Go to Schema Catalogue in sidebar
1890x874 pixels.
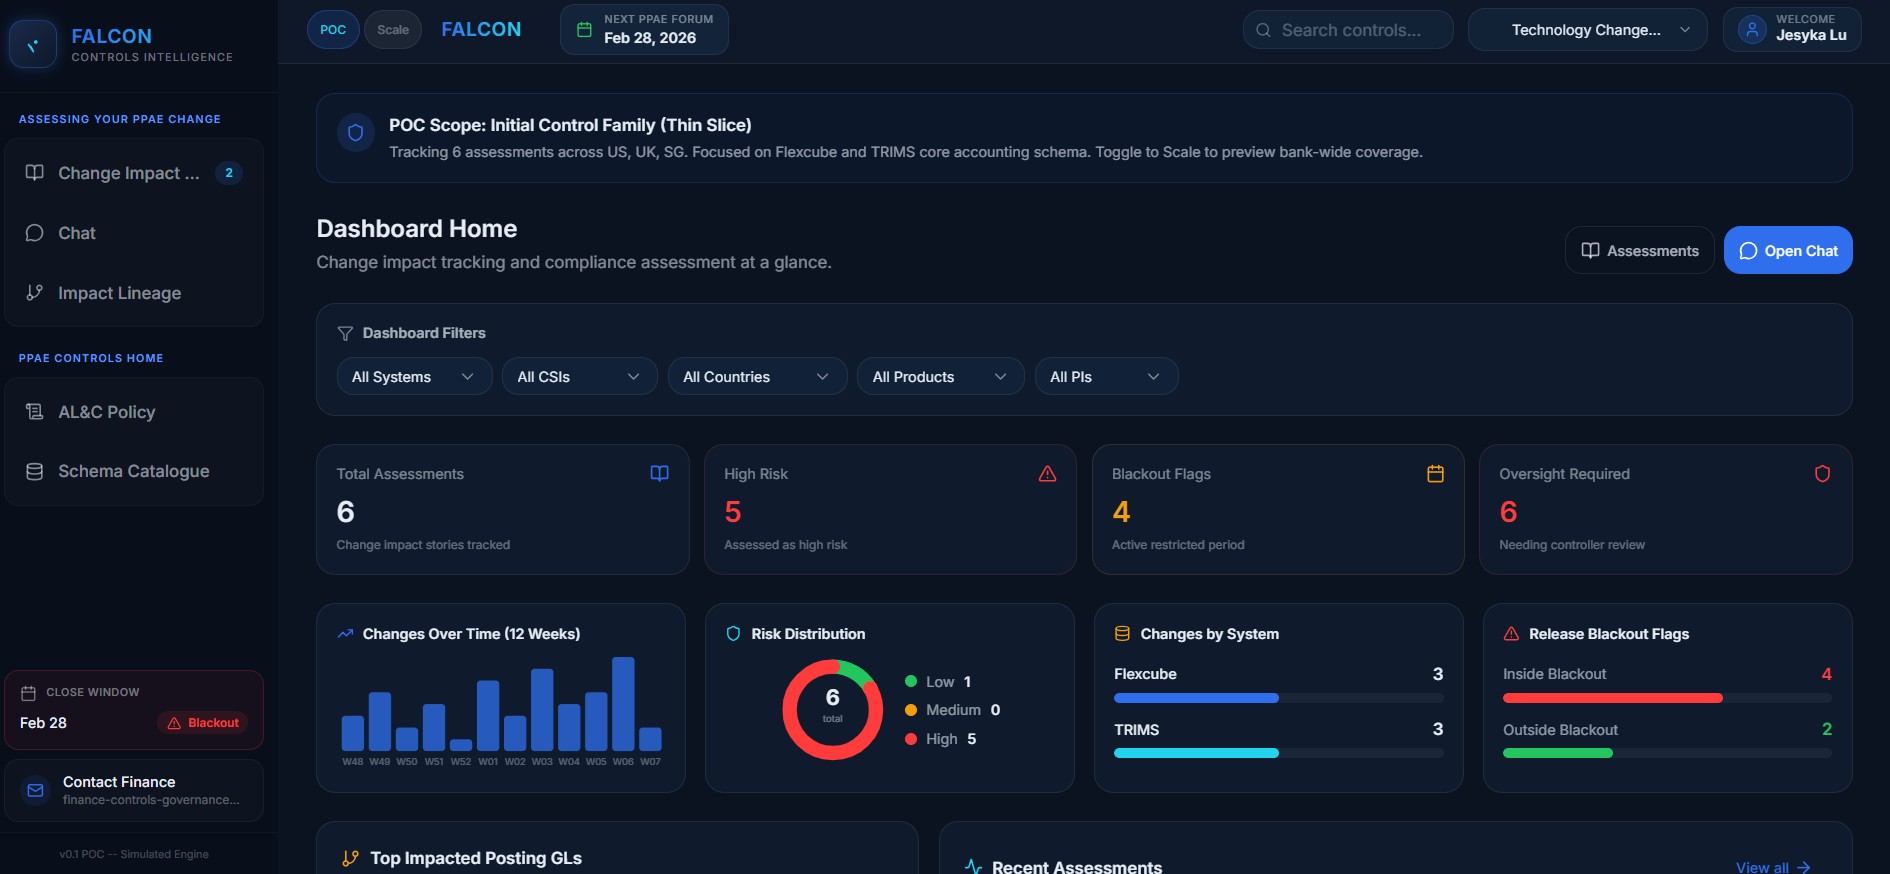tap(134, 471)
